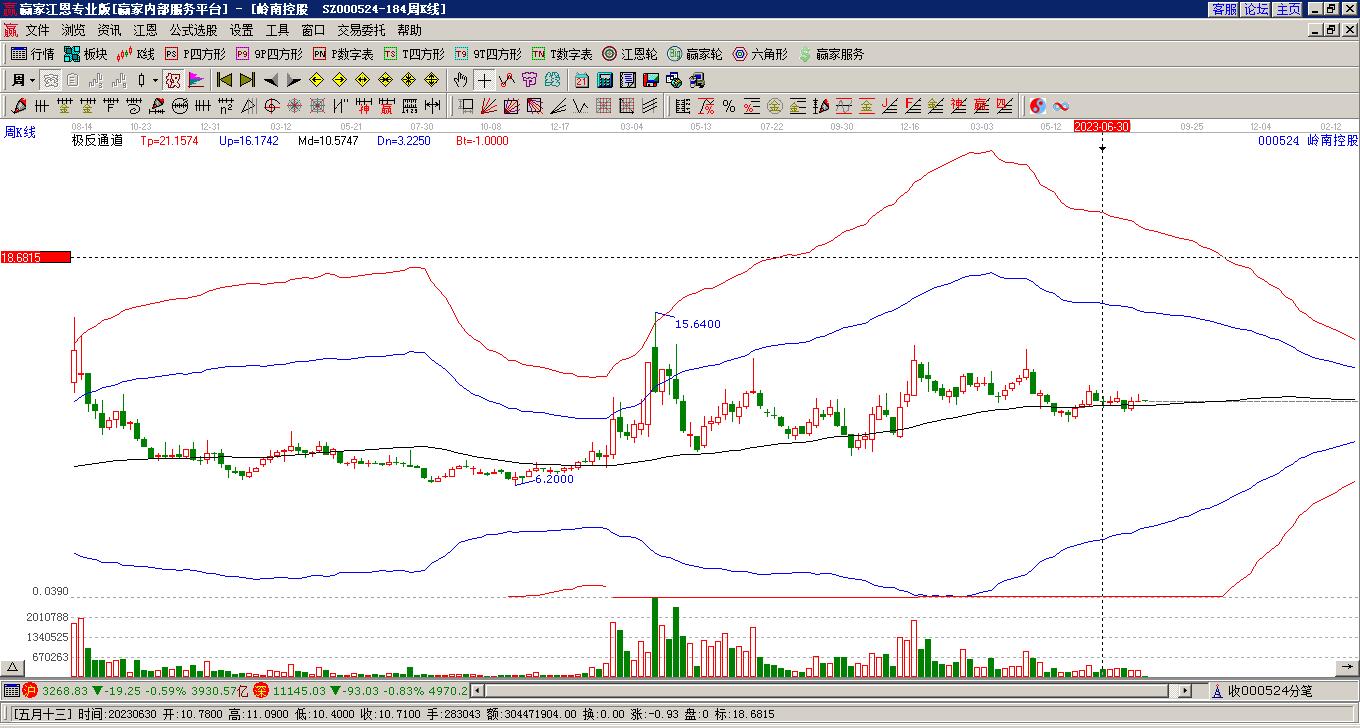Open the 资讯 menu

click(x=109, y=31)
